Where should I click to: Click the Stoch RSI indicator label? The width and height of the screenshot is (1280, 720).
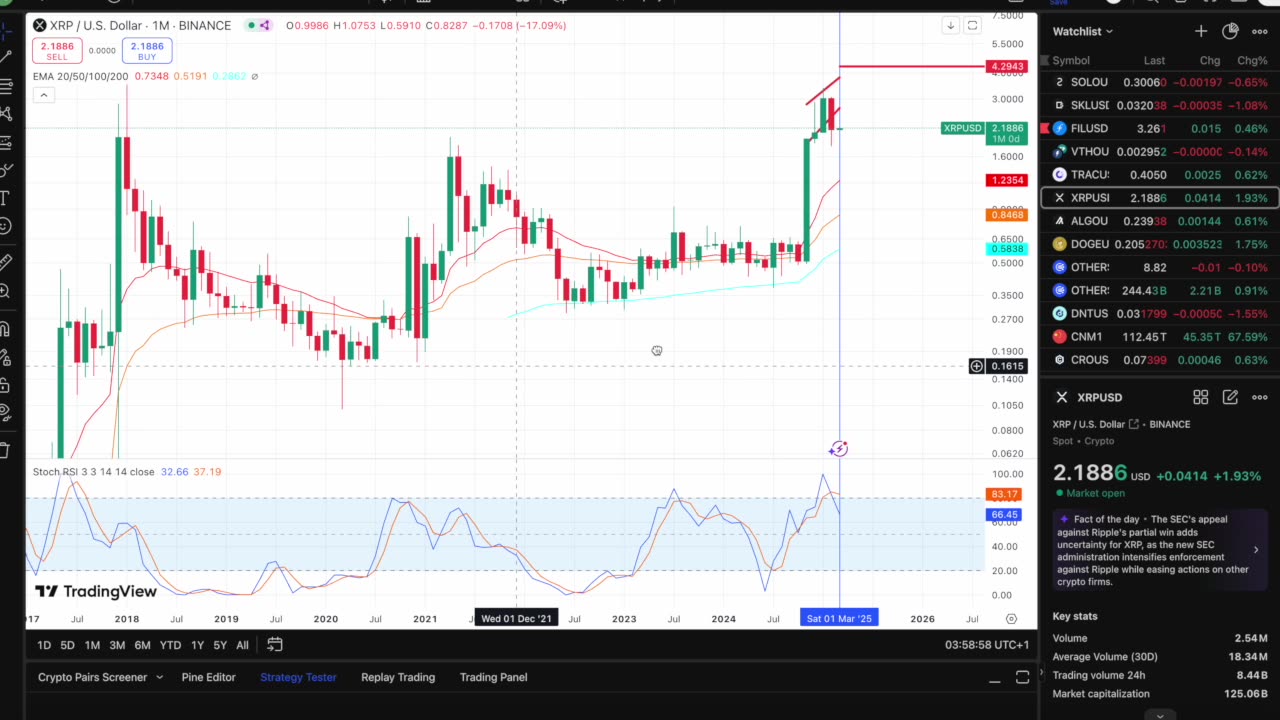click(x=93, y=471)
